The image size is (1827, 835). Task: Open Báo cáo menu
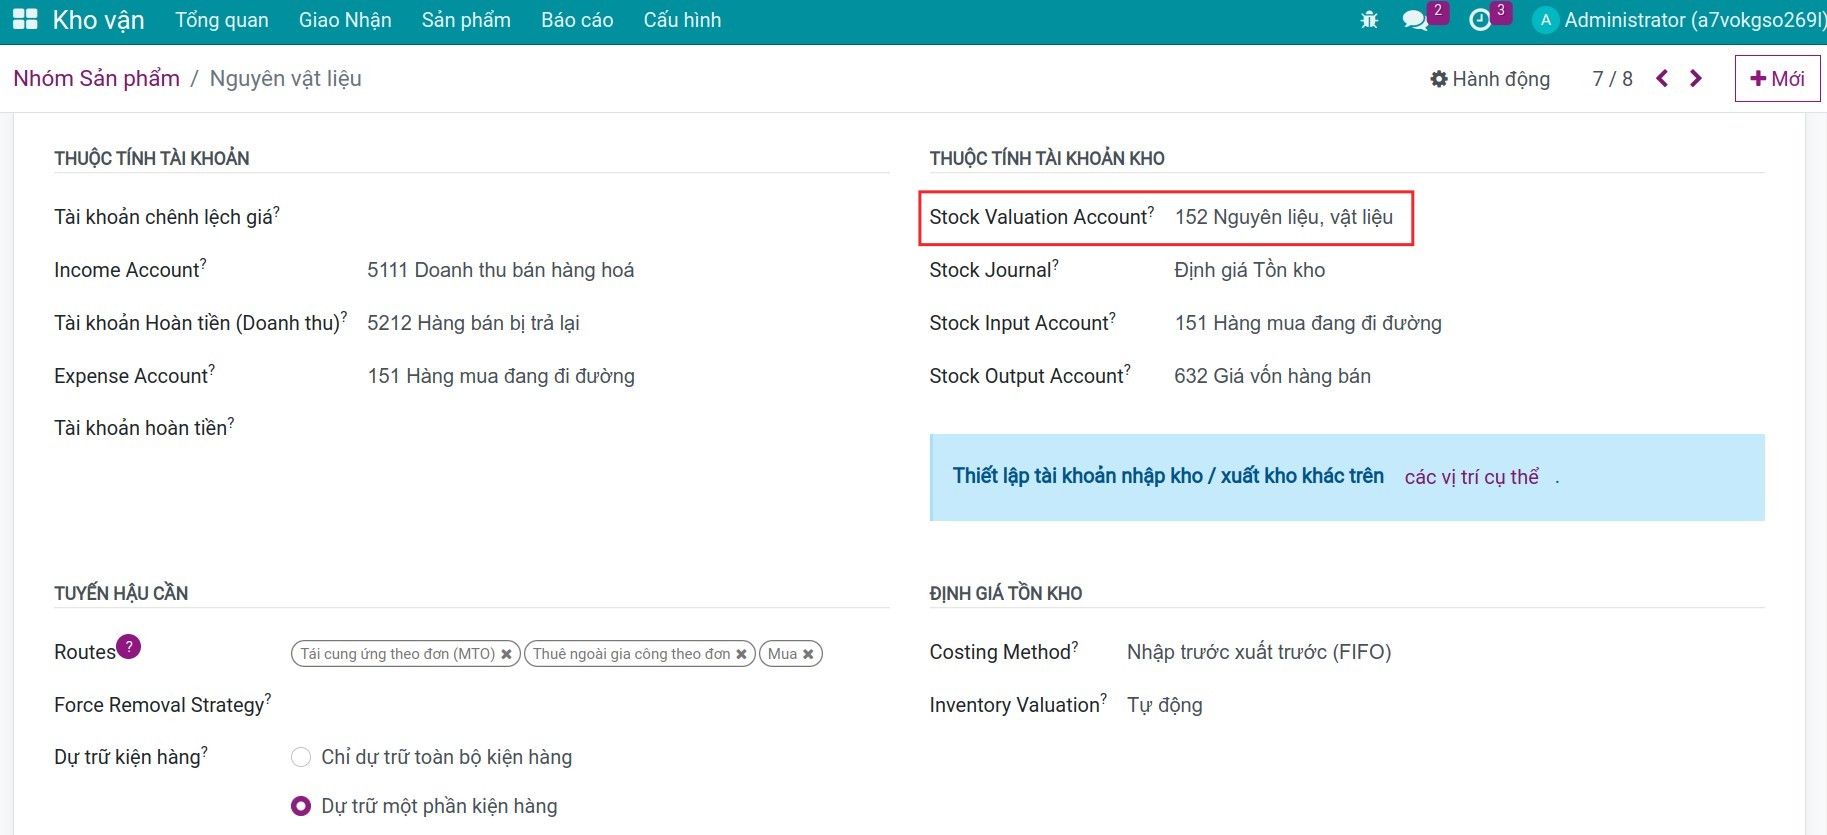click(x=577, y=20)
